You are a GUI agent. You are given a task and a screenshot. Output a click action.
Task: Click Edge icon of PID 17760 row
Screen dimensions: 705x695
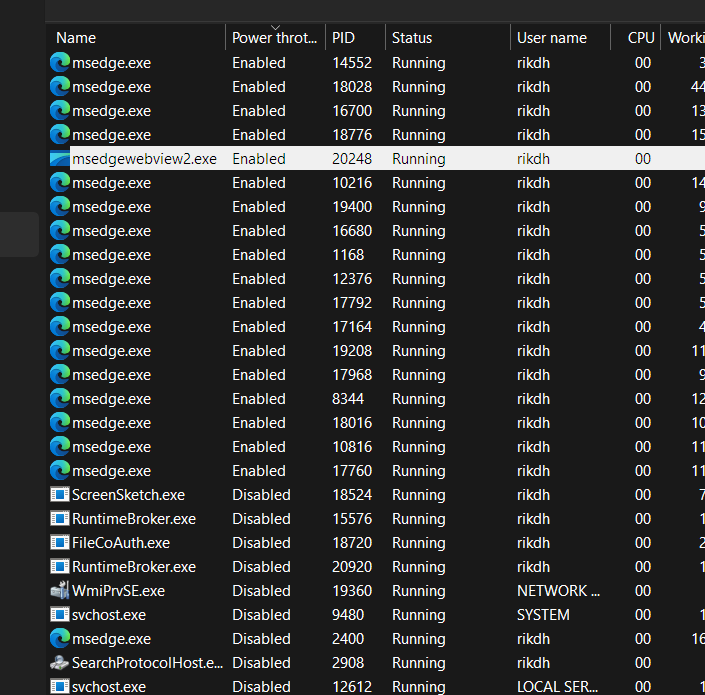[x=60, y=471]
